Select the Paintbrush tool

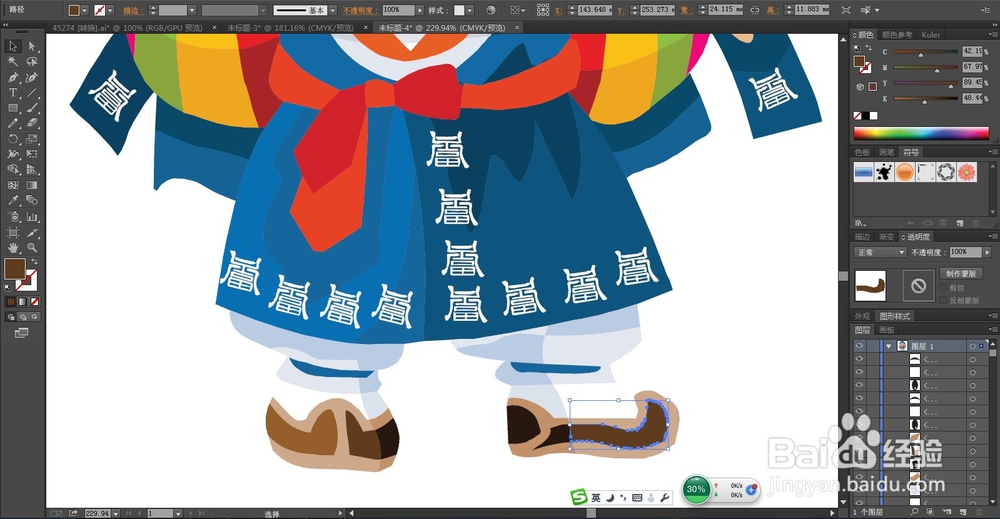pos(31,108)
